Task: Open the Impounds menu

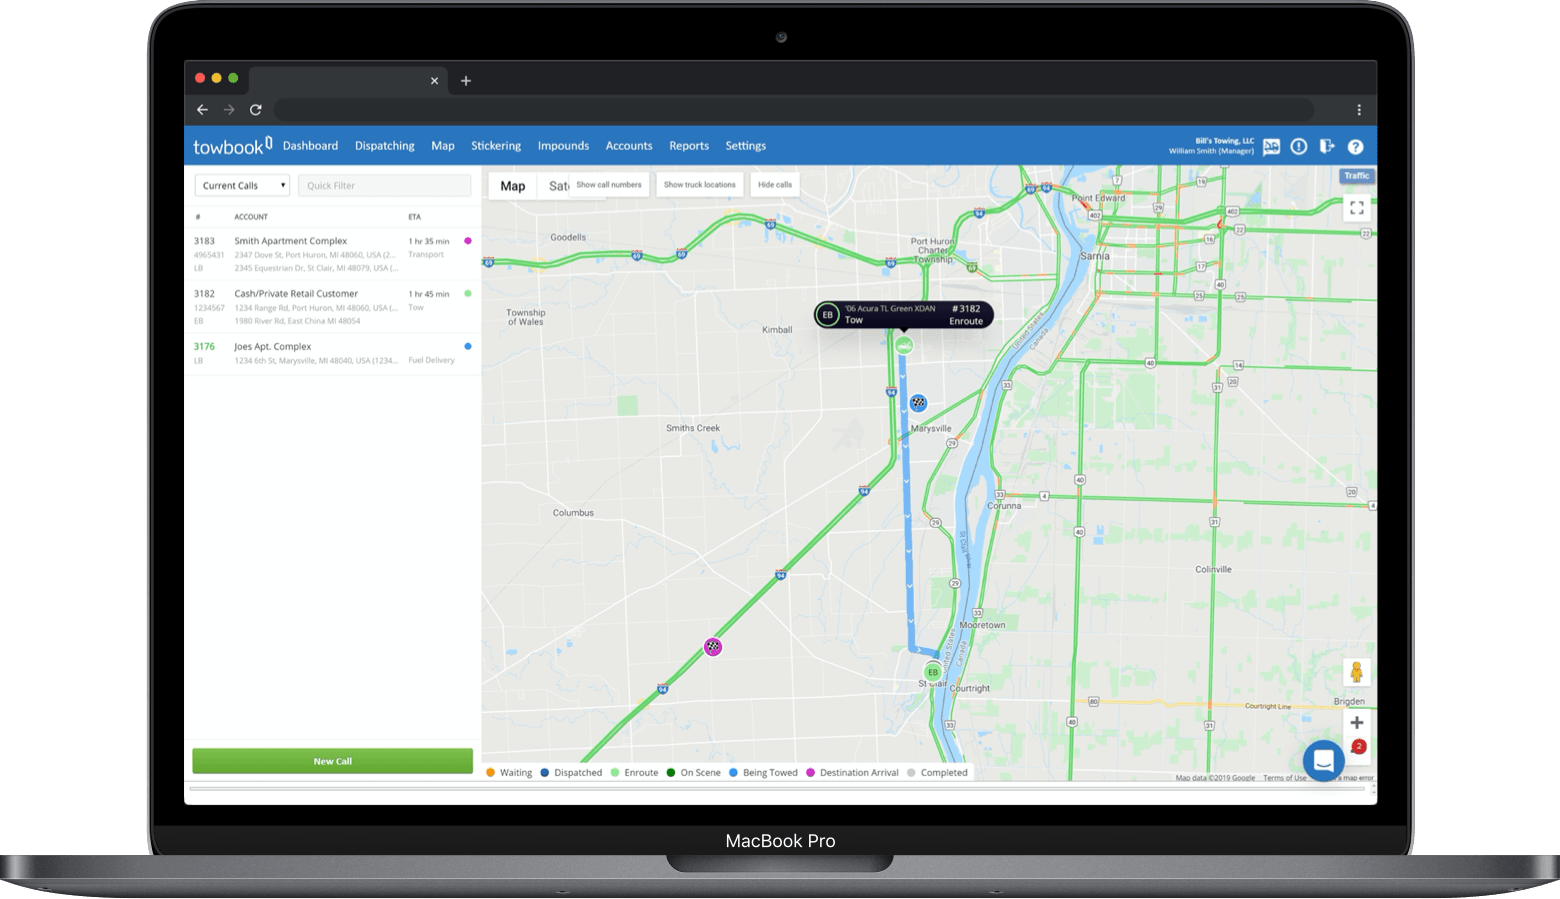Action: (x=563, y=146)
